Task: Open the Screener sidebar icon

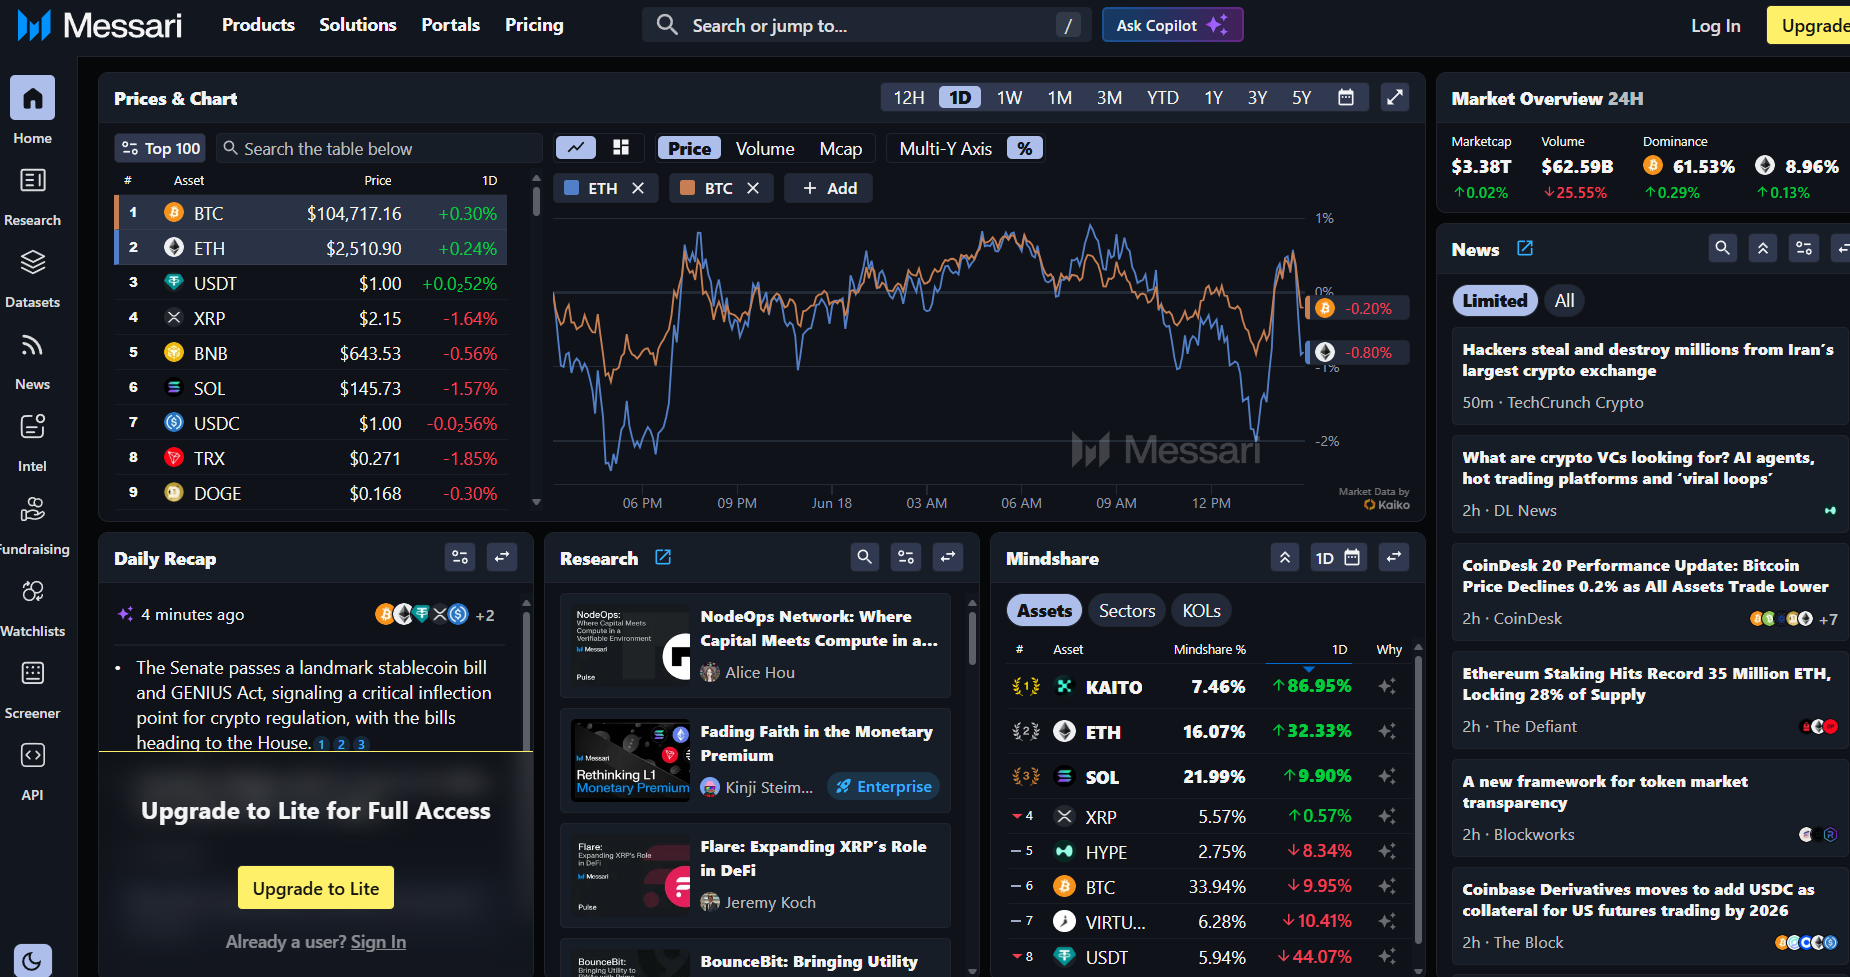Action: [x=32, y=674]
